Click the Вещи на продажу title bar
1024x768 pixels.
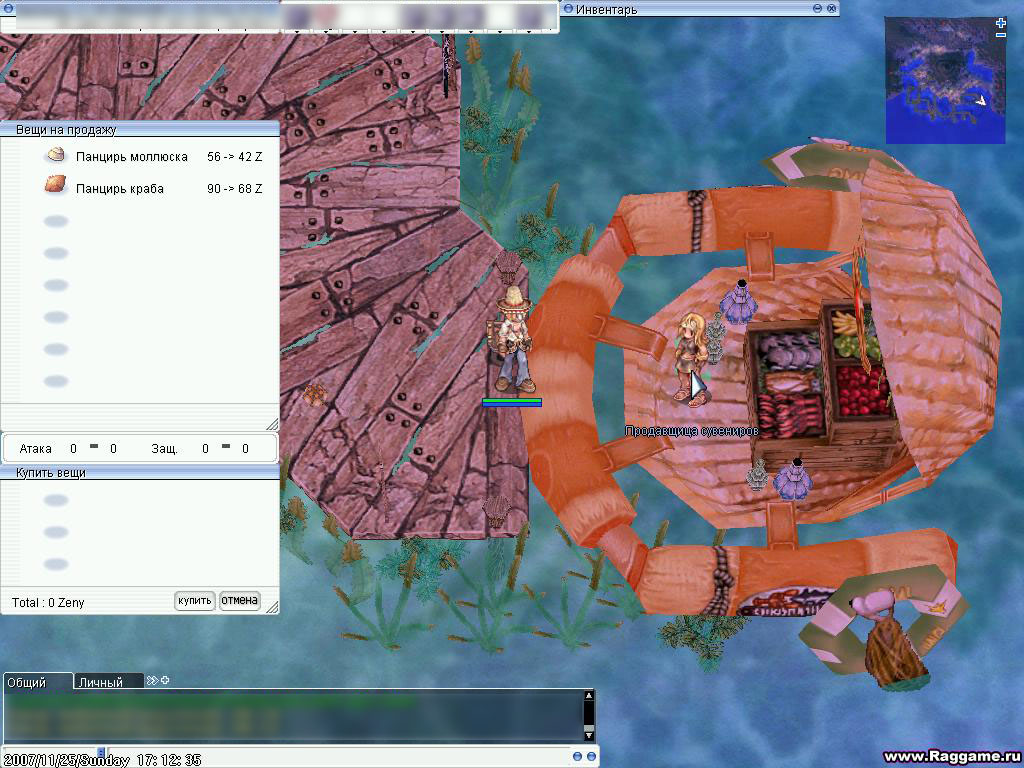click(140, 129)
